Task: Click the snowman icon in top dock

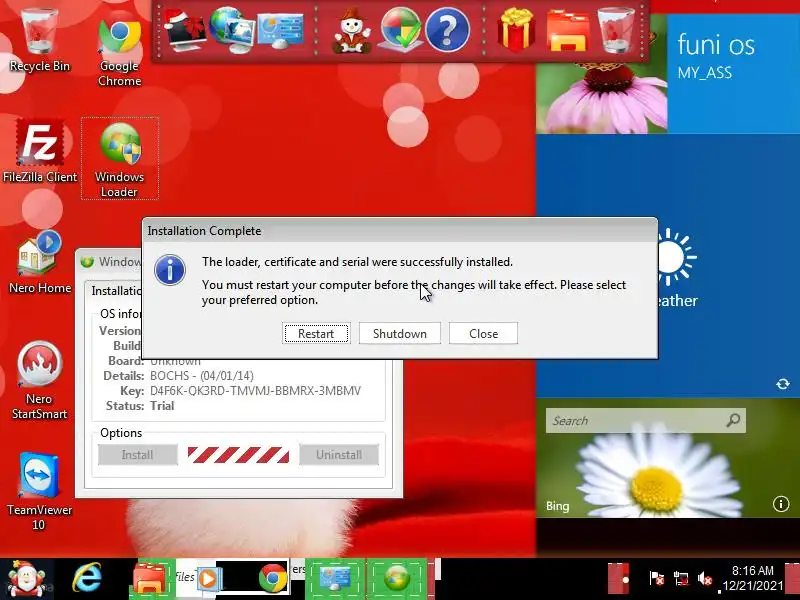Action: (352, 31)
